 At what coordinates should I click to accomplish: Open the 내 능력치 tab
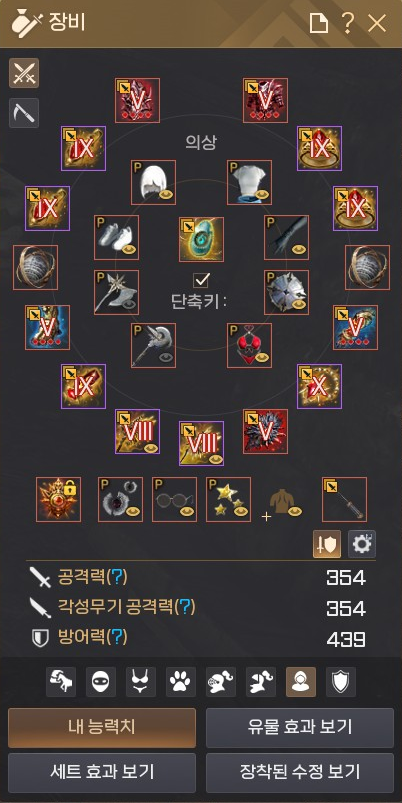(x=102, y=728)
